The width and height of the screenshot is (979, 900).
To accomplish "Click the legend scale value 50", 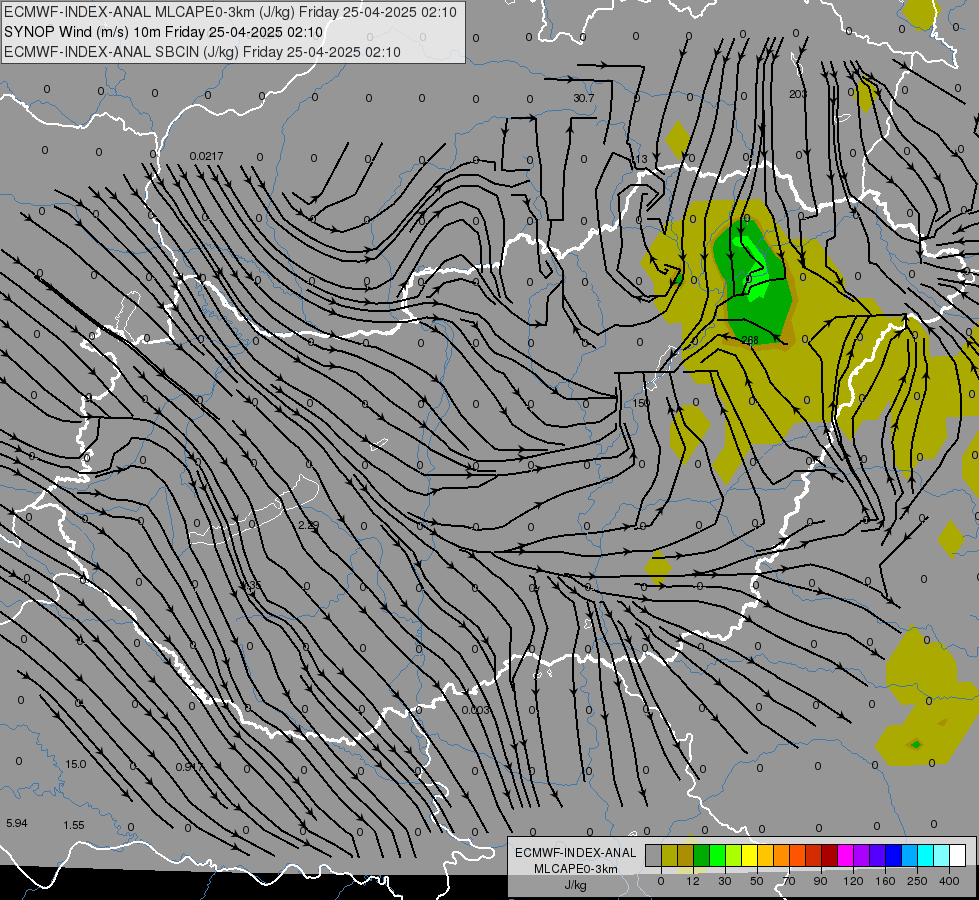I will 757,881.
